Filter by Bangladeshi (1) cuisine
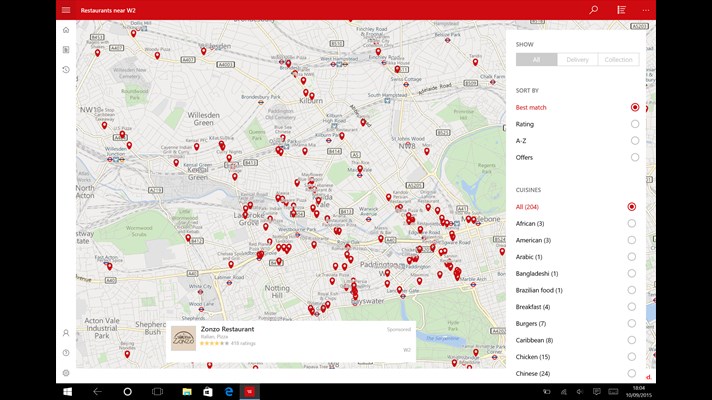712x400 pixels. coord(576,273)
